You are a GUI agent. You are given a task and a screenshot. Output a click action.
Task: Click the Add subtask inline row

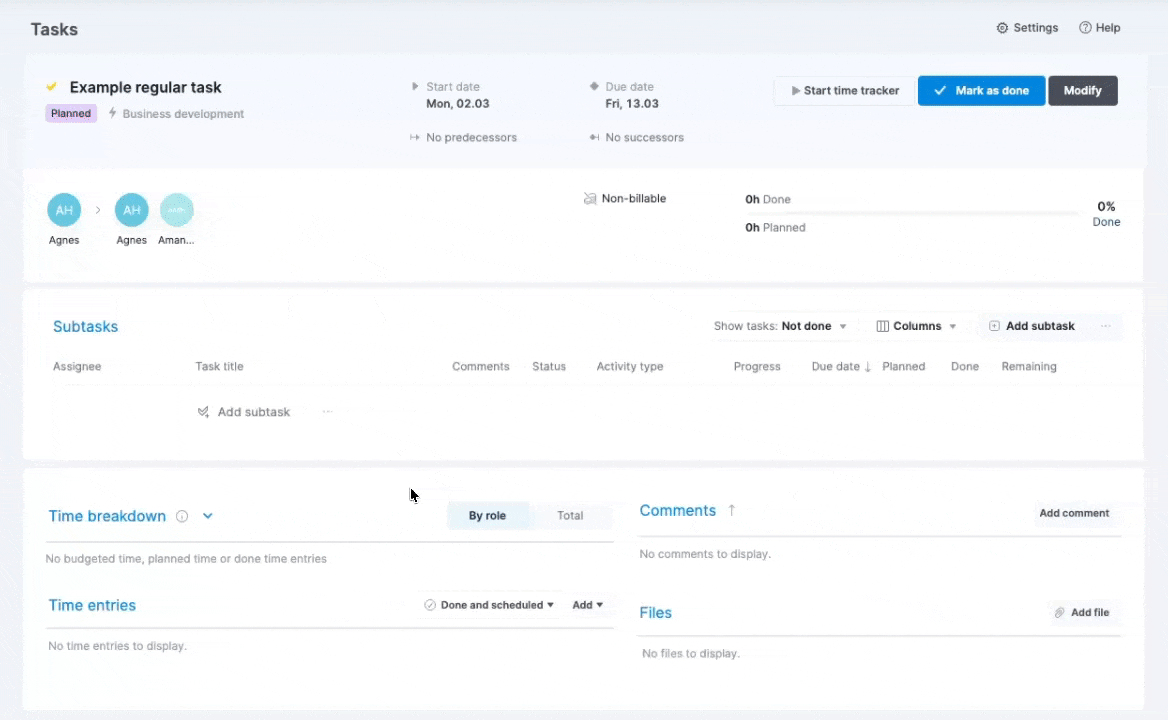tap(244, 412)
